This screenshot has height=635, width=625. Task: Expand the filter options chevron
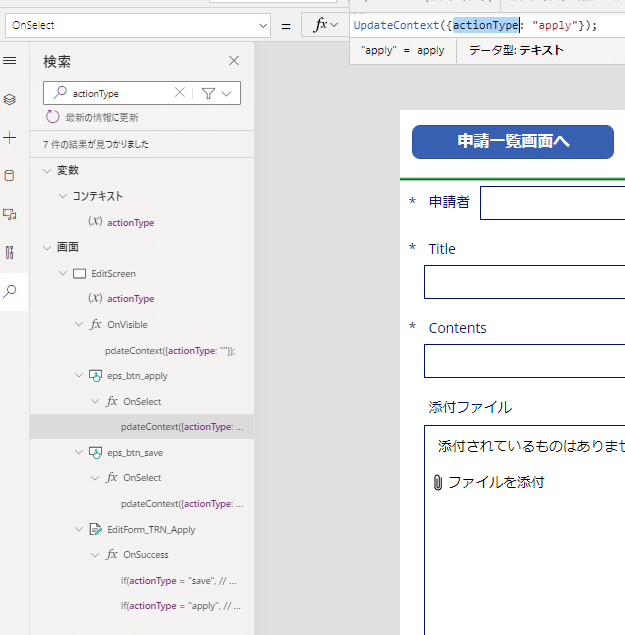(x=226, y=94)
